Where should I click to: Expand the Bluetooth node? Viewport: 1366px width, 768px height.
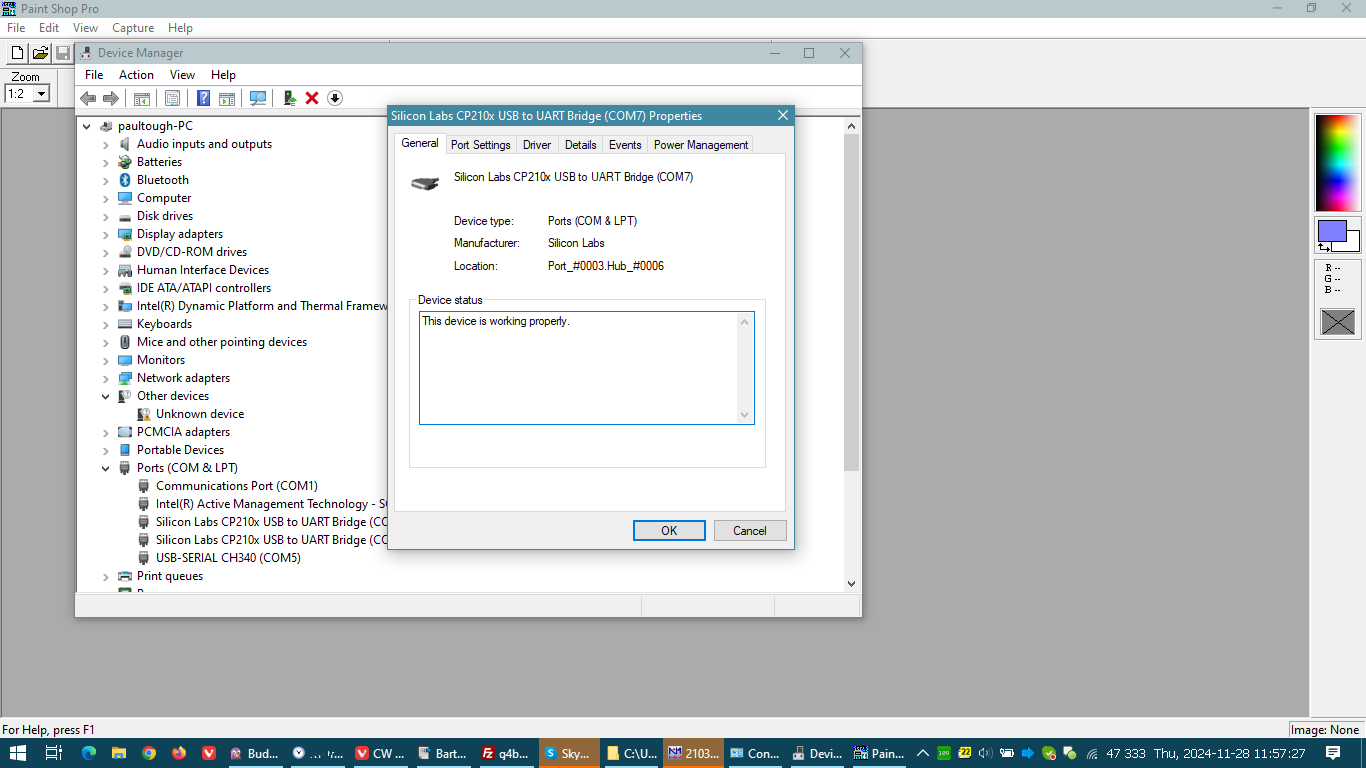[x=106, y=180]
